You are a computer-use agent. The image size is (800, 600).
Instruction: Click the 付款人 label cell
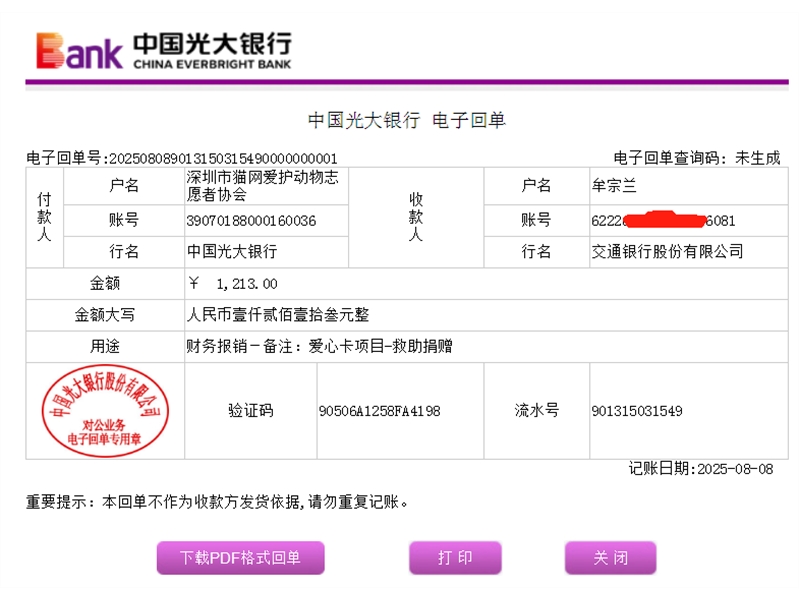point(44,217)
